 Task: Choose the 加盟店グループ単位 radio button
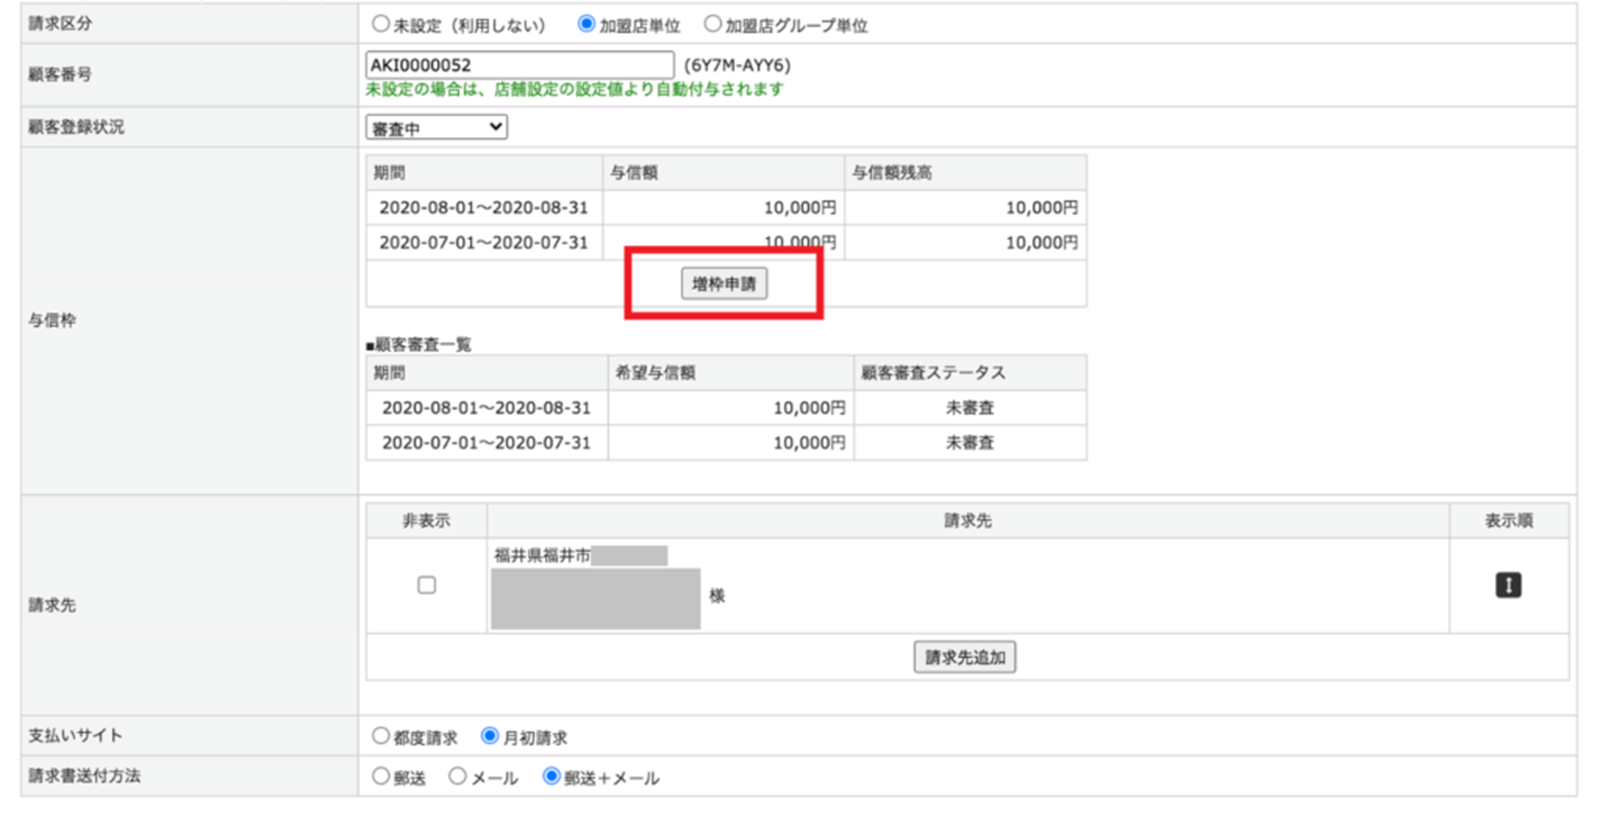coord(712,24)
